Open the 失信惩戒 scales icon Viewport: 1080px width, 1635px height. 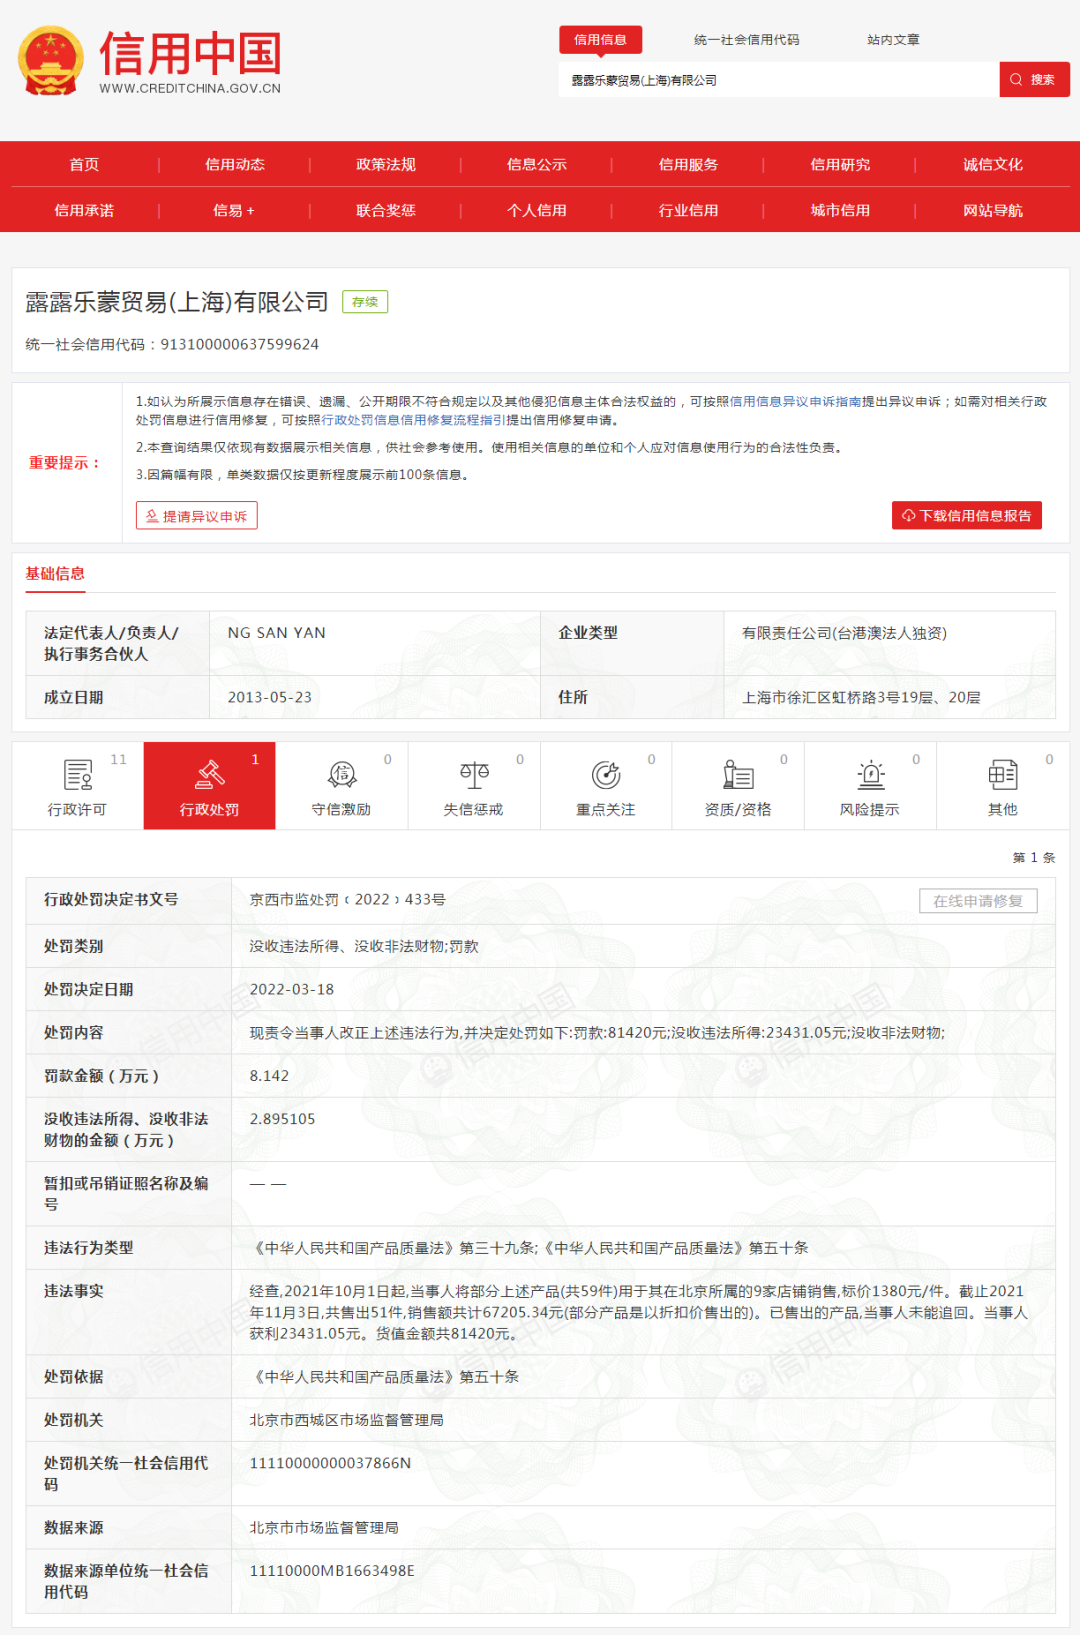[474, 775]
